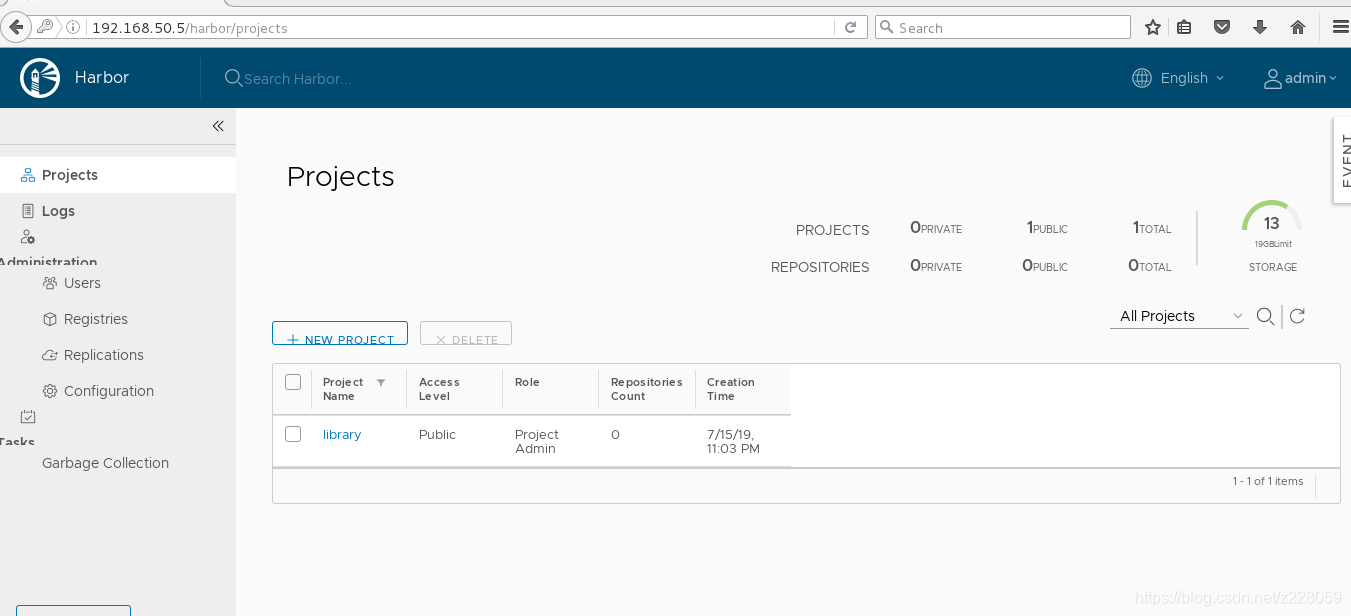Click the Logs sidebar icon

coord(28,211)
